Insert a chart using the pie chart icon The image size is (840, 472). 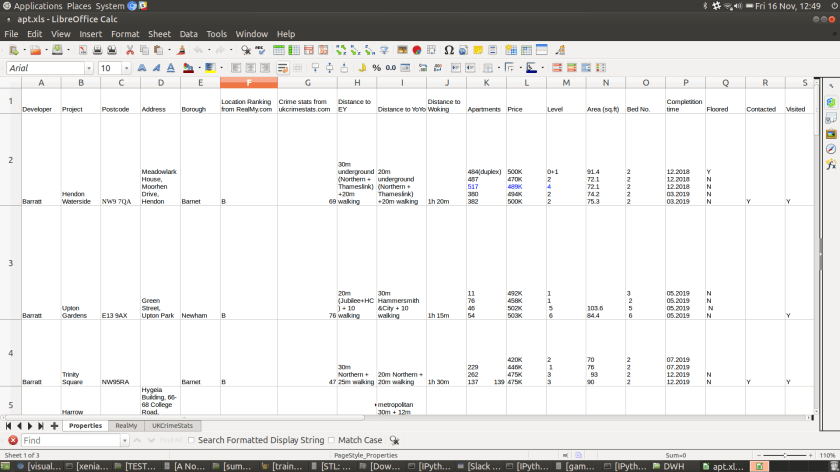pos(417,50)
